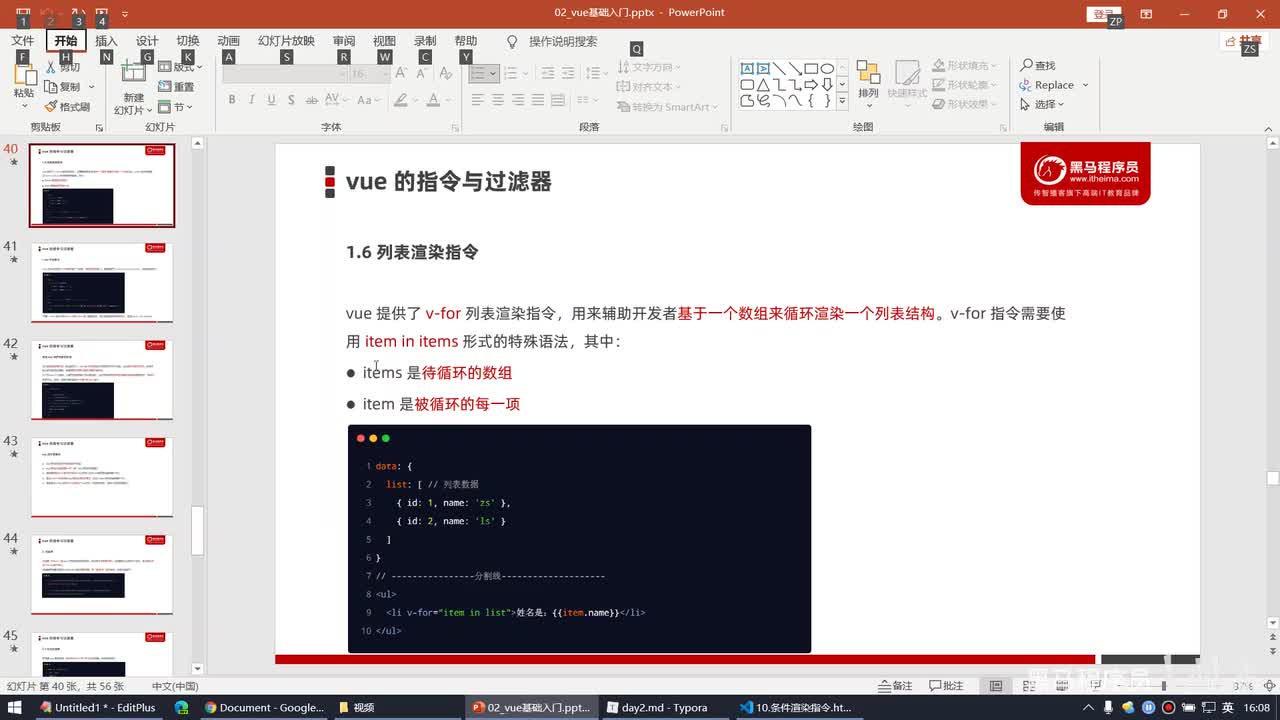Expand the shapes gallery More arrow

(x=842, y=101)
